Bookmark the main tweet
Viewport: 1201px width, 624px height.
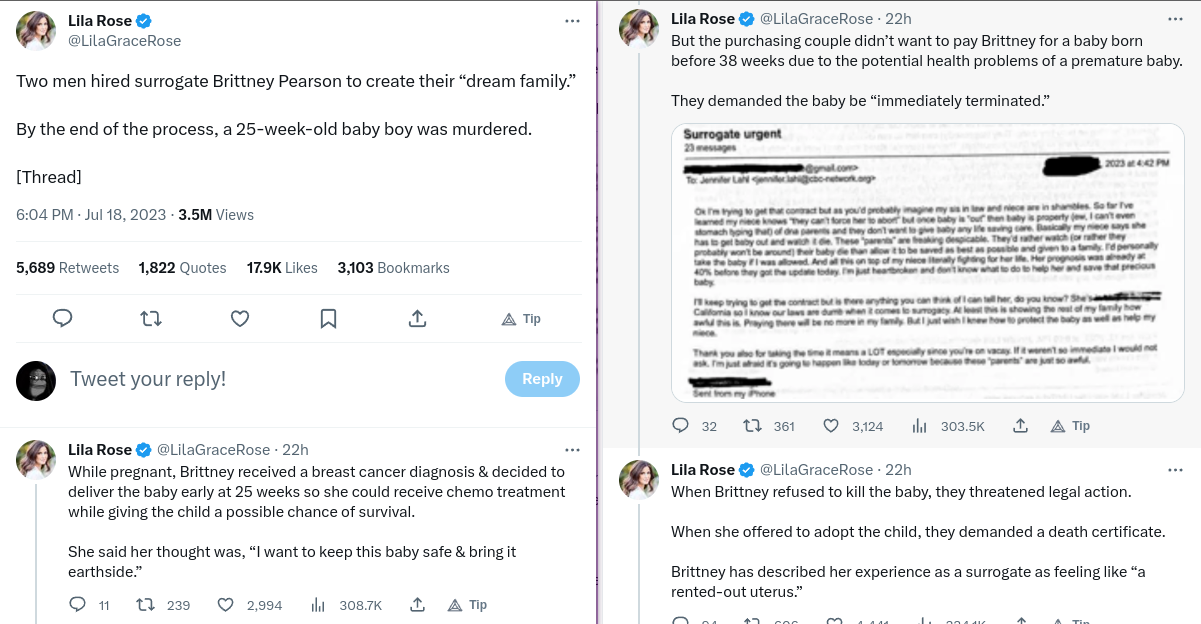coord(328,318)
